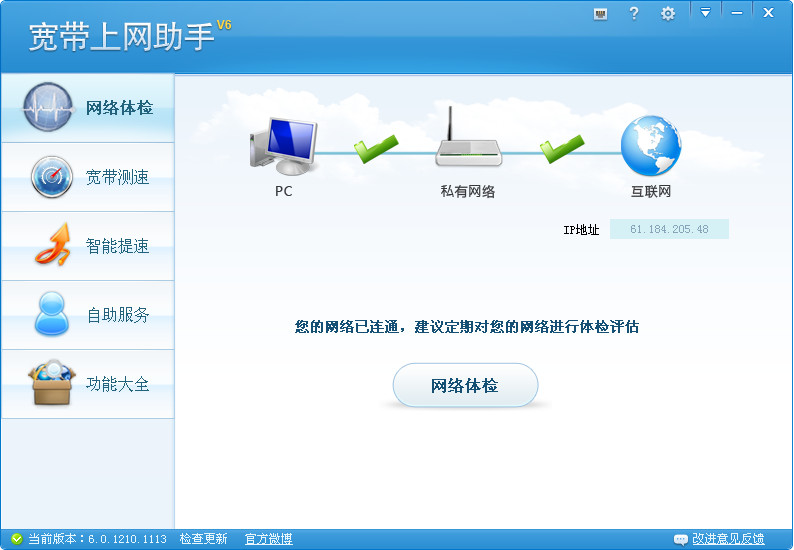The image size is (794, 550).
Task: Open the 功能大全 sidebar tab
Action: [x=88, y=384]
